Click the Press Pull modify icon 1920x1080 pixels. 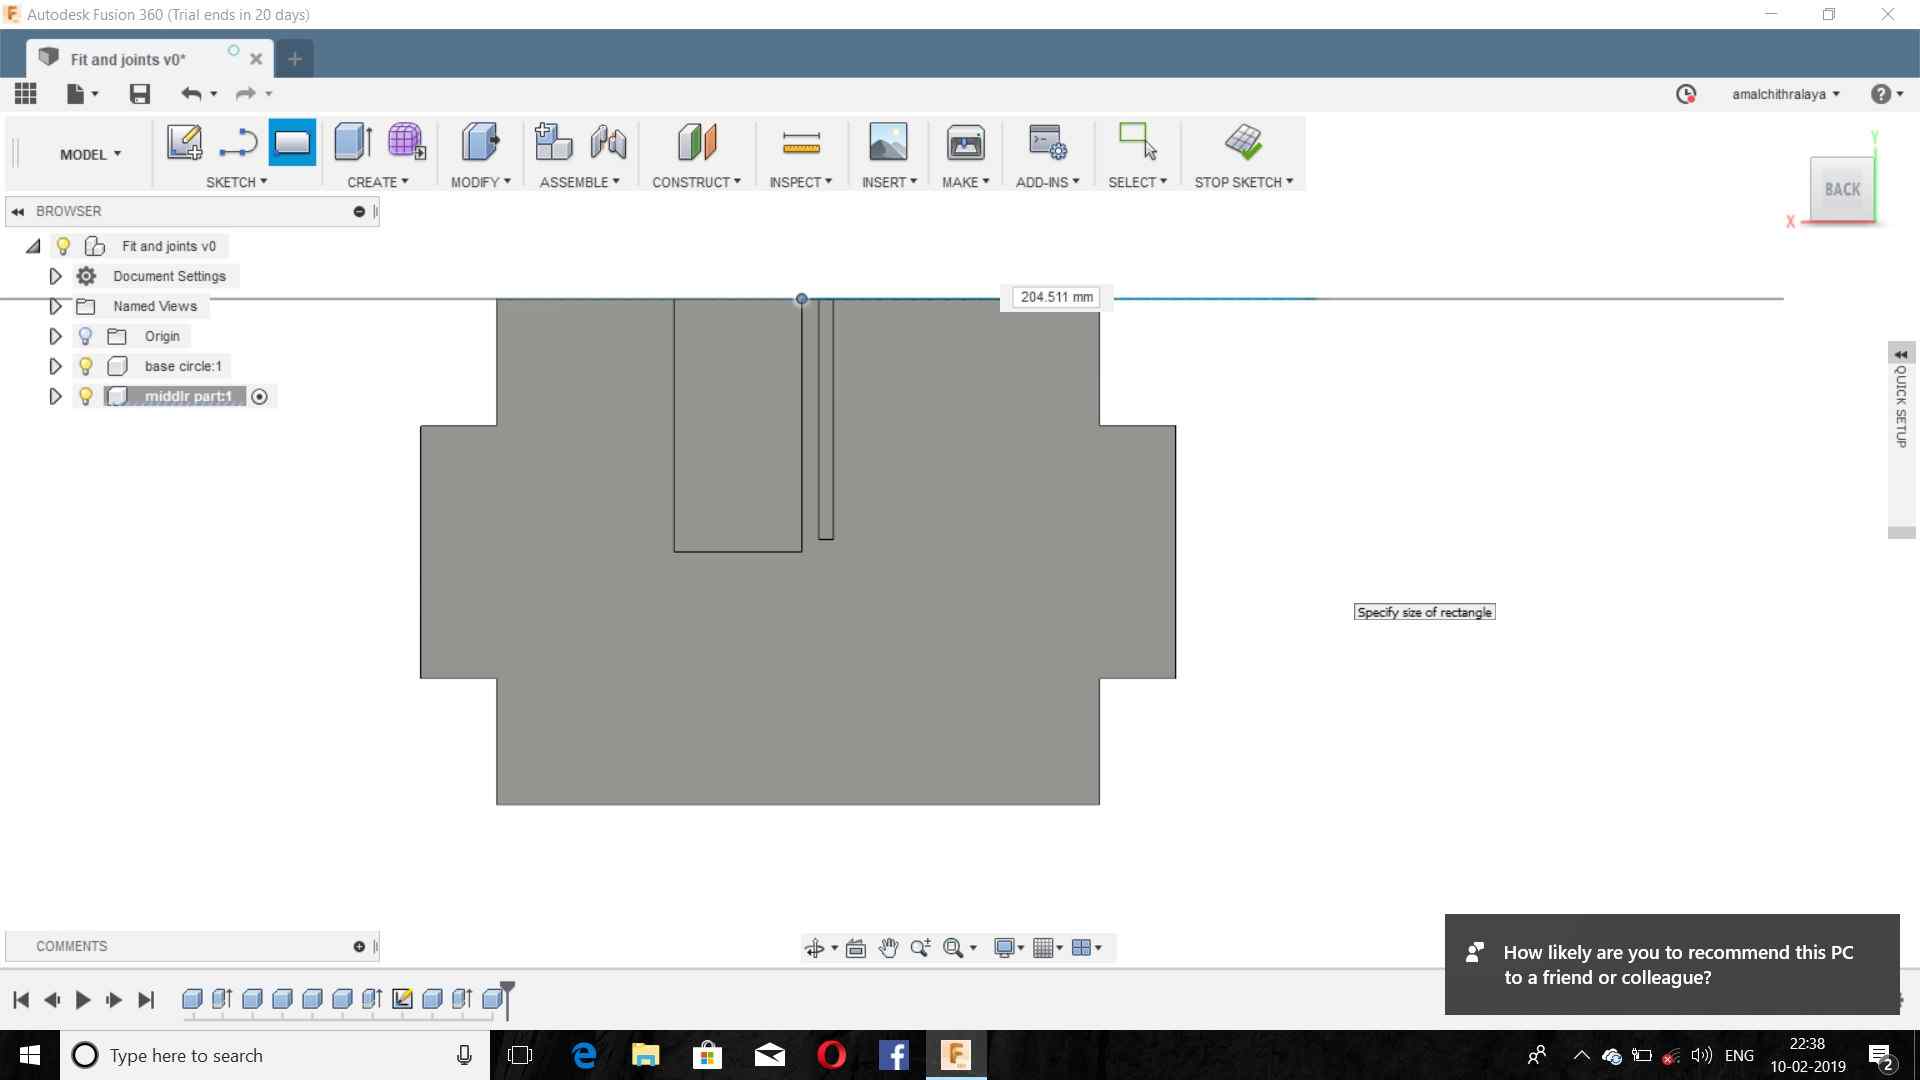point(480,142)
